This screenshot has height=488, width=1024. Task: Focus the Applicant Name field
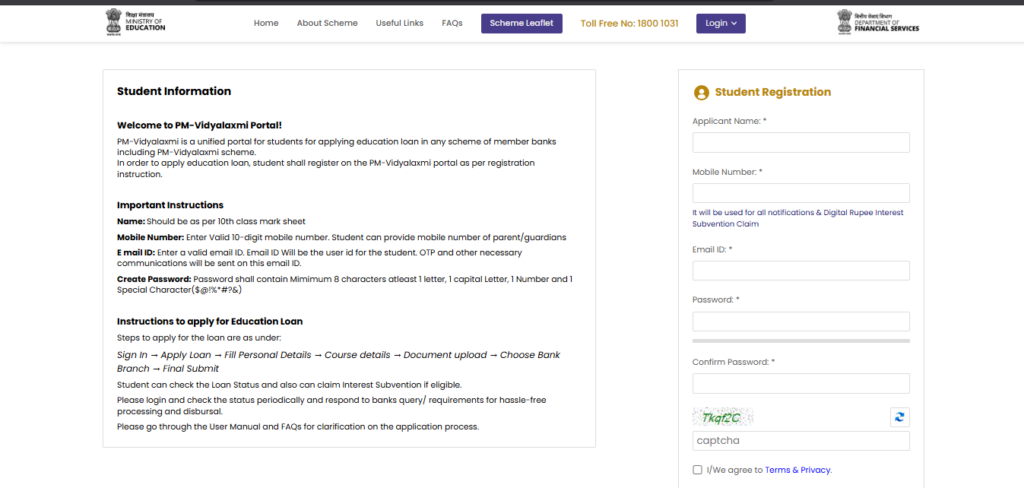pos(800,142)
